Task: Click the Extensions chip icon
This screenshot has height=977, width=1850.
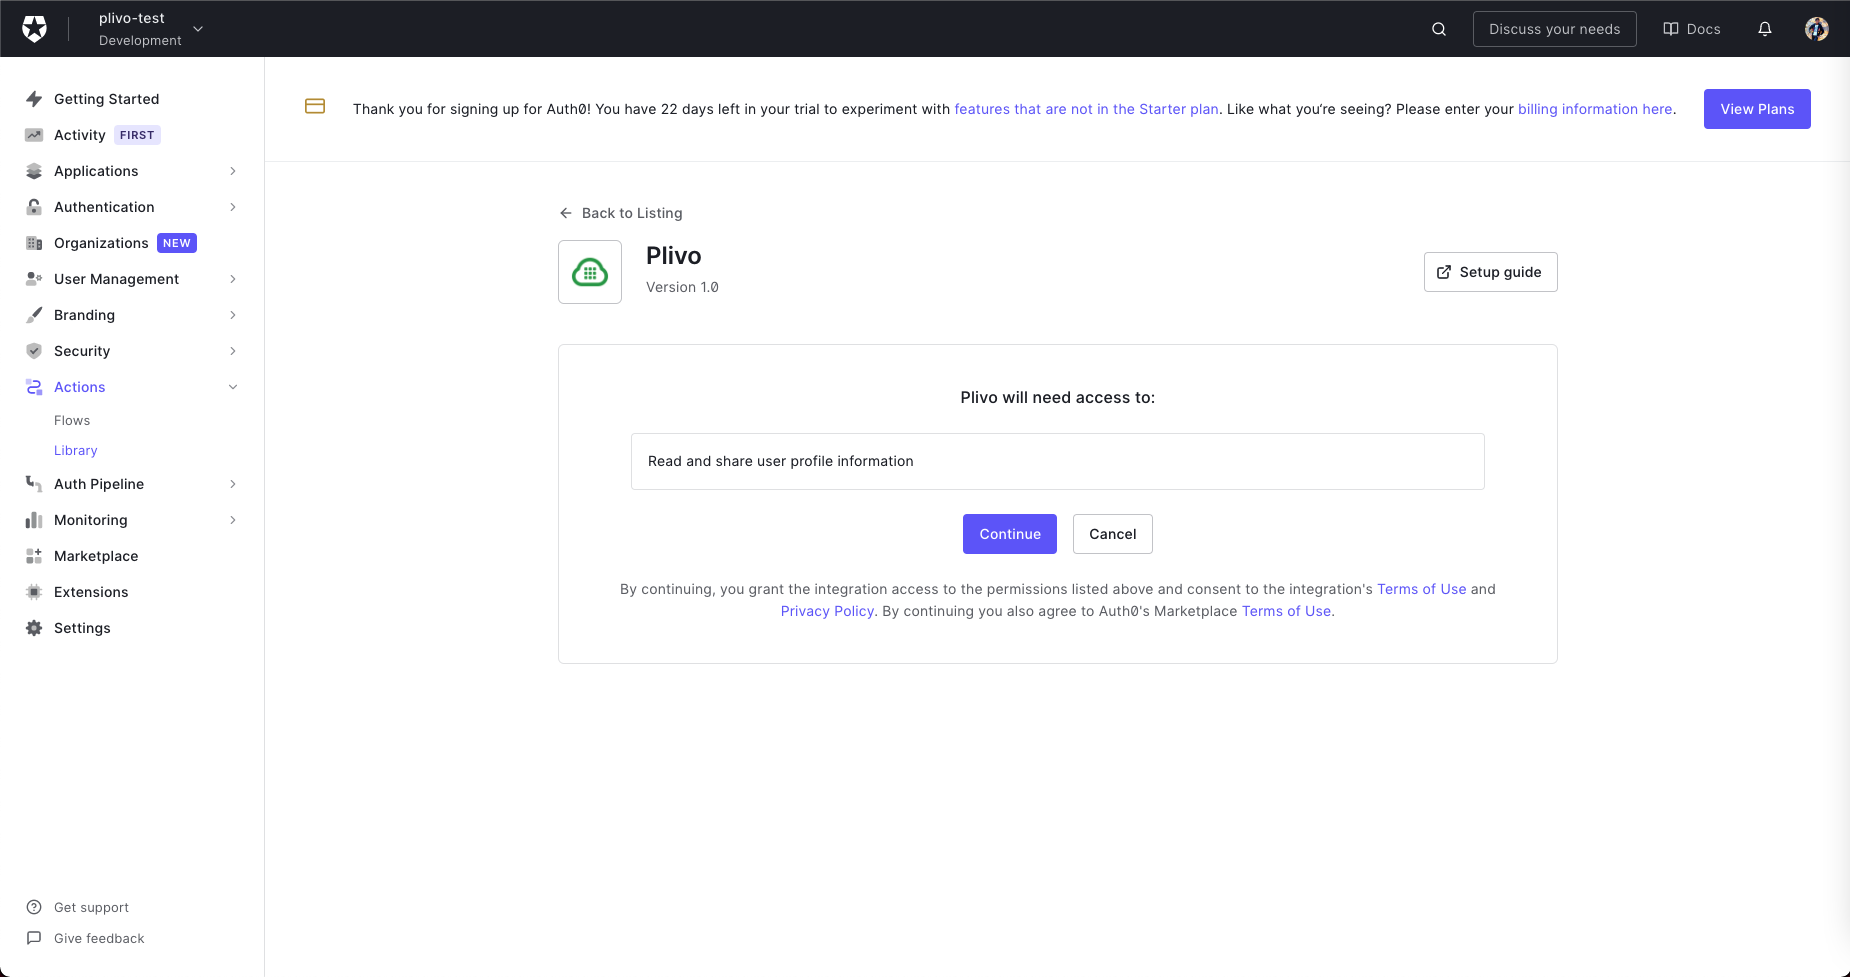Action: [x=34, y=592]
